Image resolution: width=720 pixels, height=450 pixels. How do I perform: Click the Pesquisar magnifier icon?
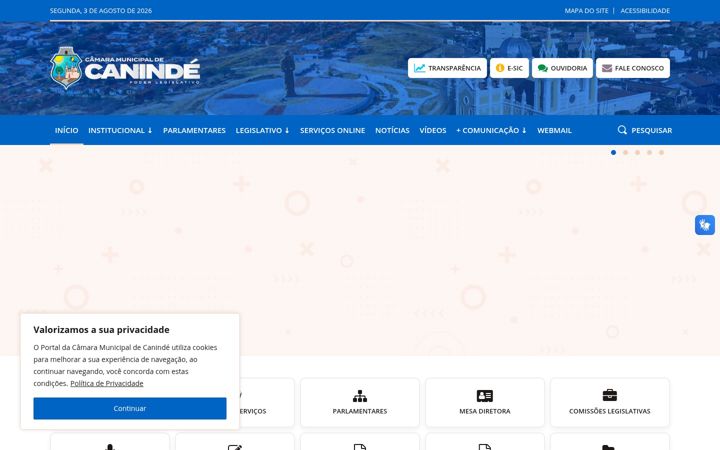(622, 130)
